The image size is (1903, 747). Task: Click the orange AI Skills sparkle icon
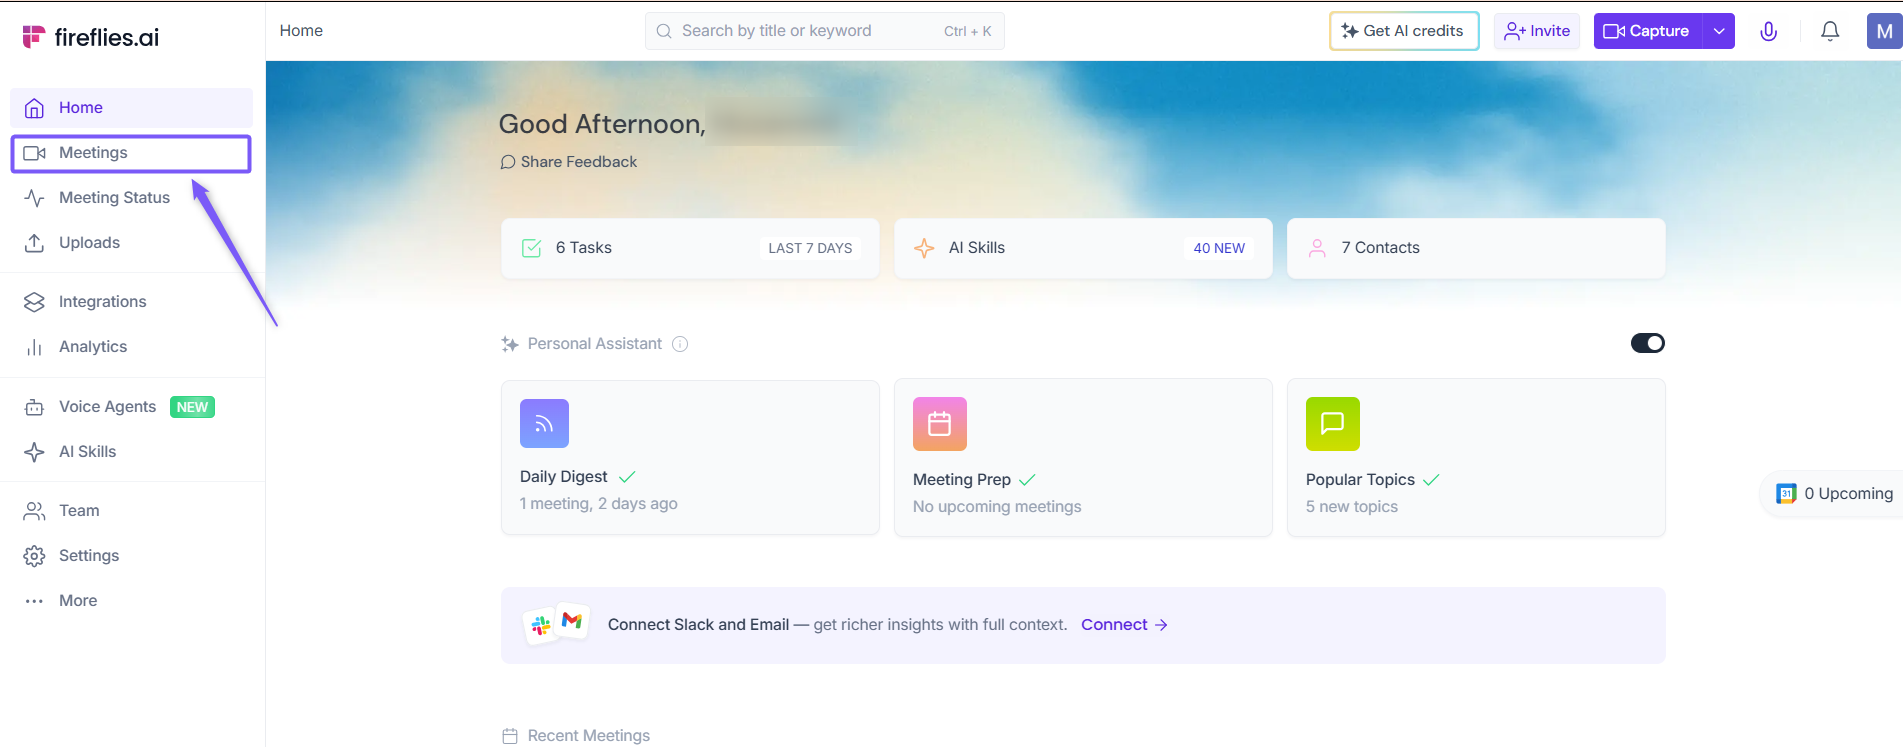(924, 248)
